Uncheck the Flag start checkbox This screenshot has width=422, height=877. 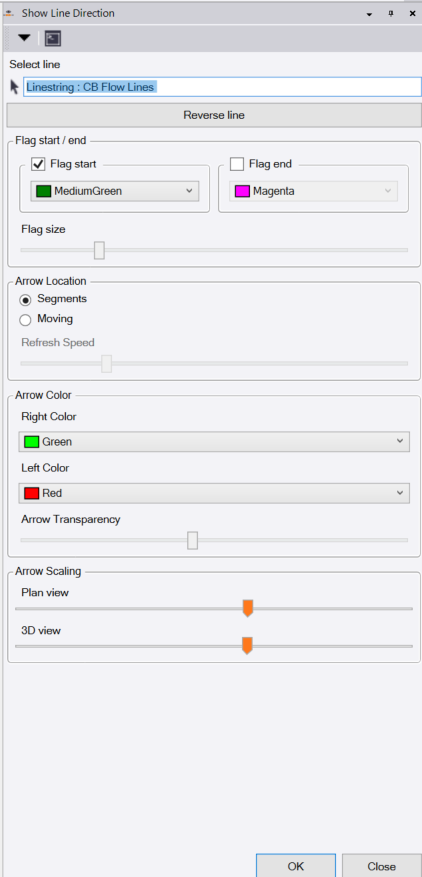point(38,164)
